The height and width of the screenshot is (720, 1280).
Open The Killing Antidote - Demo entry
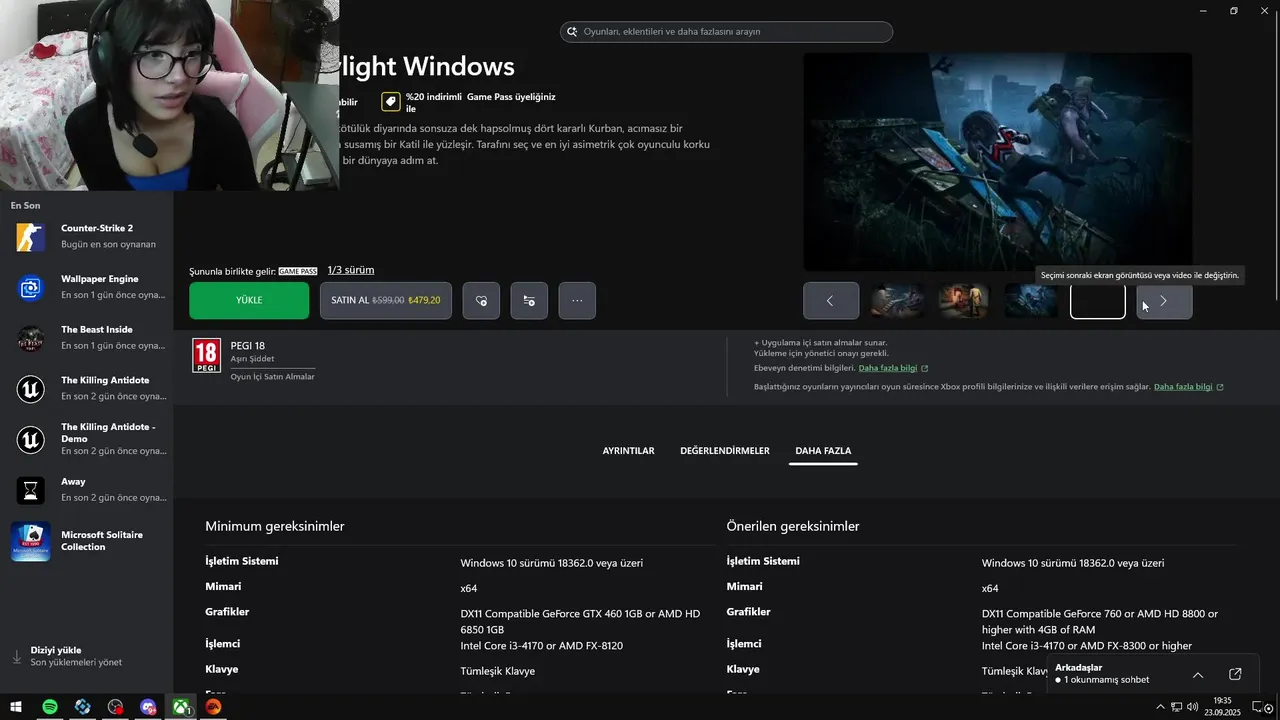click(x=87, y=439)
